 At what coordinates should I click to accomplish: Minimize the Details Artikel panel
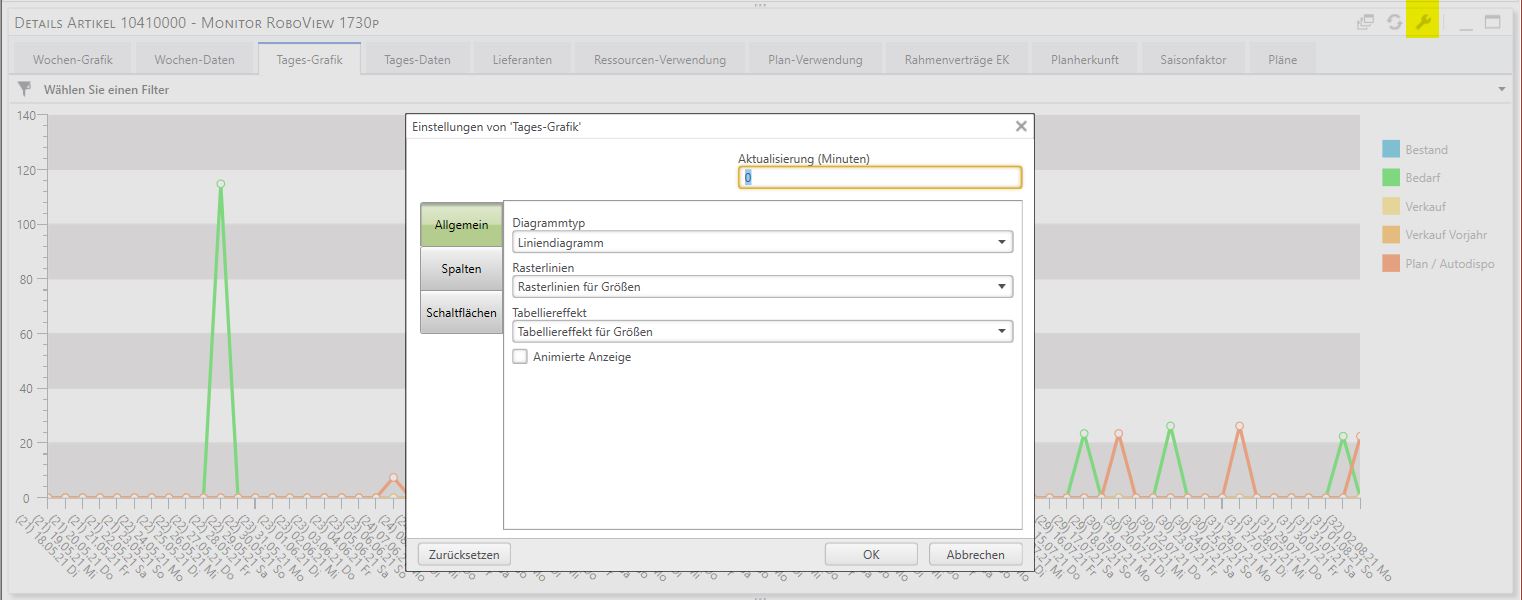(x=1466, y=22)
